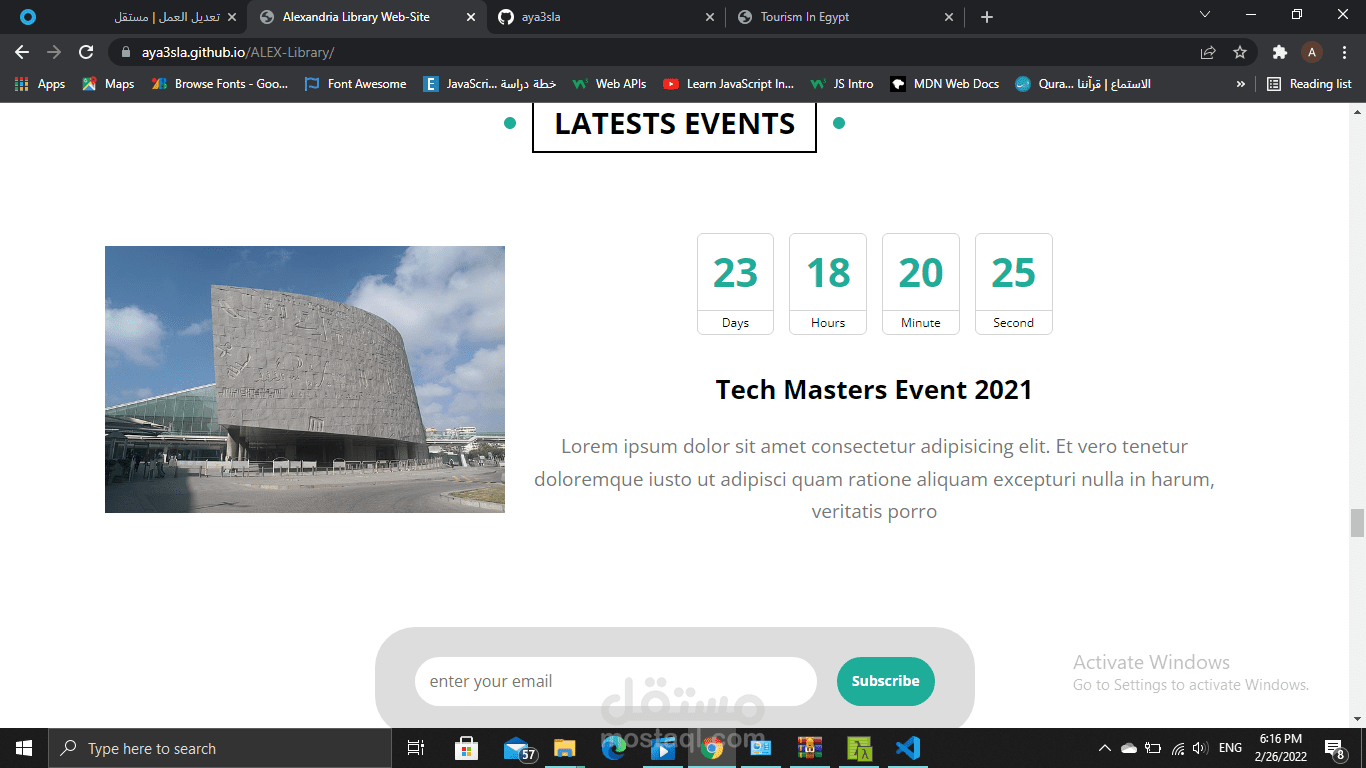Open the Chrome profile avatar A
This screenshot has width=1366, height=768.
1312,52
